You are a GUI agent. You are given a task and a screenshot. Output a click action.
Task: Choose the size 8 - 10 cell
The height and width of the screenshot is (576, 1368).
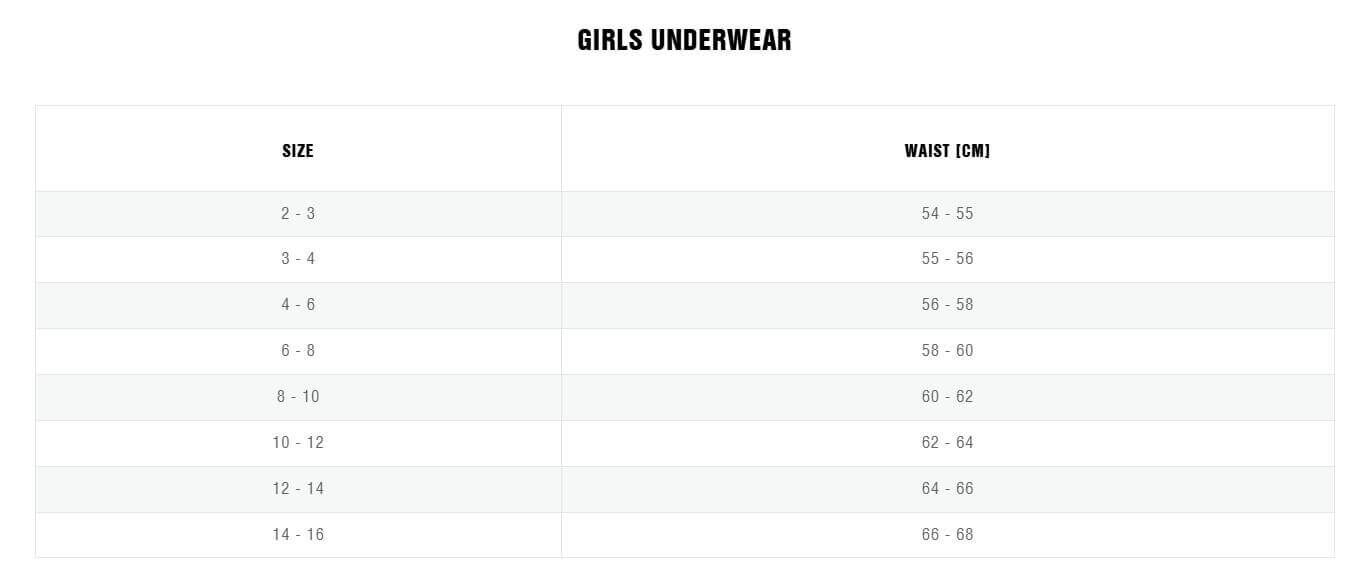point(298,396)
